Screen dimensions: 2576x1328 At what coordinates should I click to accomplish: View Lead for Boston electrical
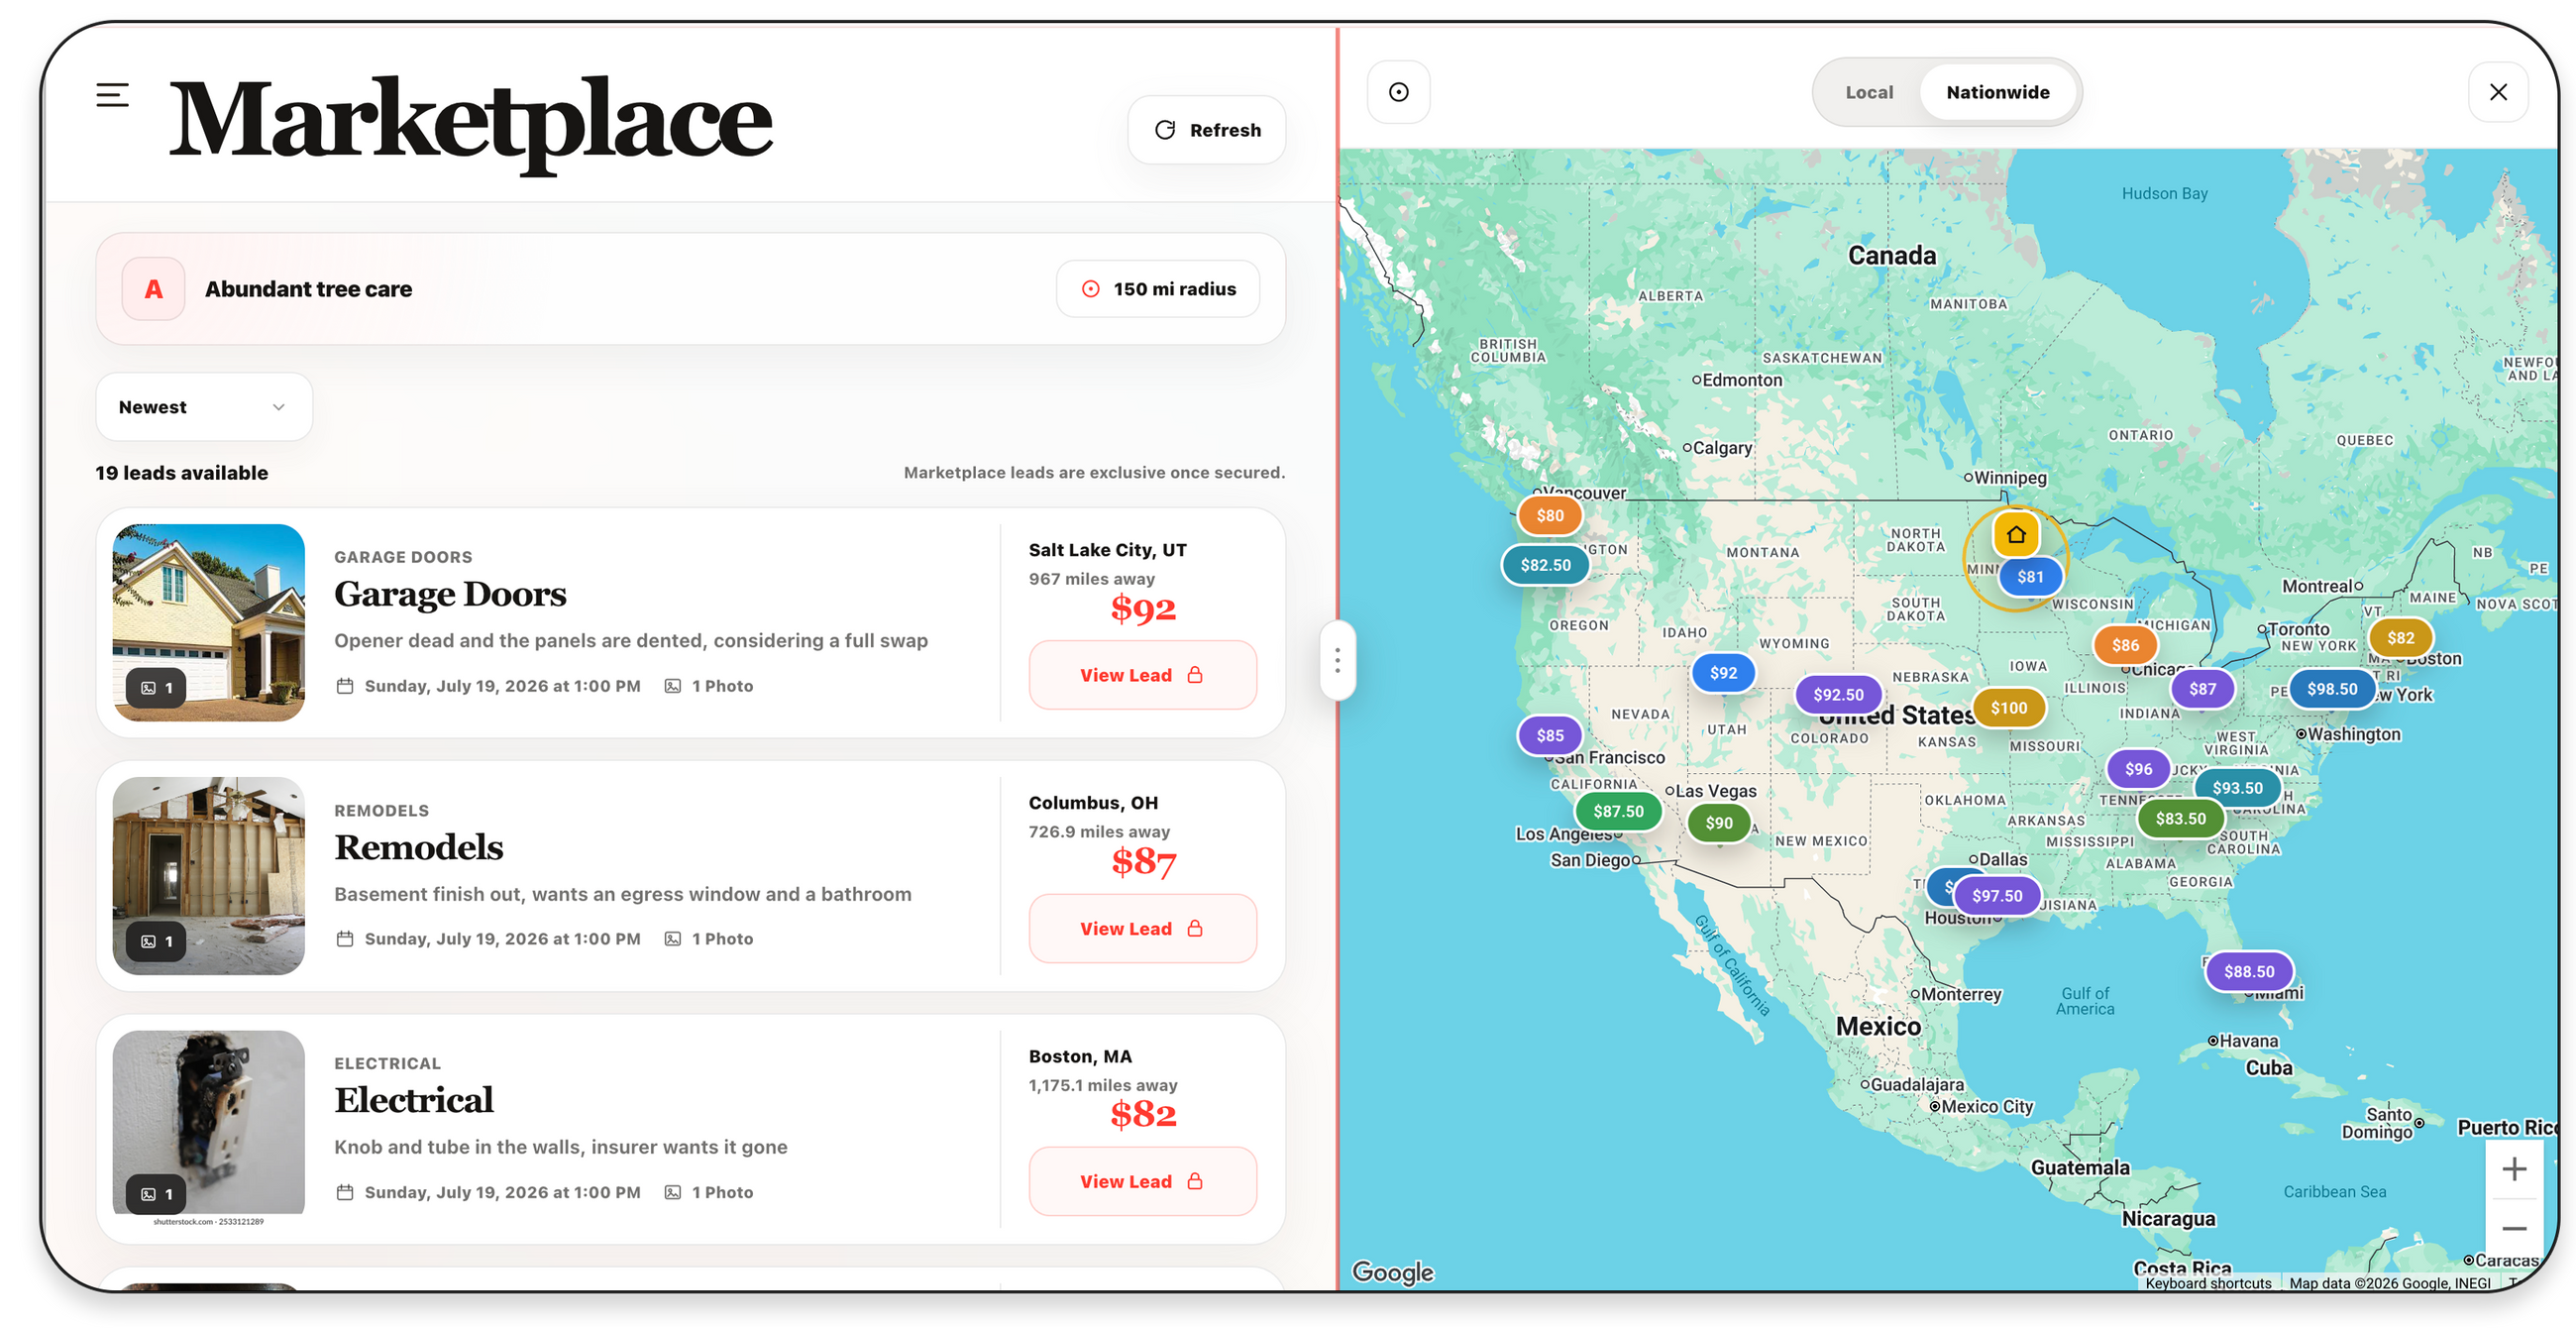[x=1142, y=1181]
